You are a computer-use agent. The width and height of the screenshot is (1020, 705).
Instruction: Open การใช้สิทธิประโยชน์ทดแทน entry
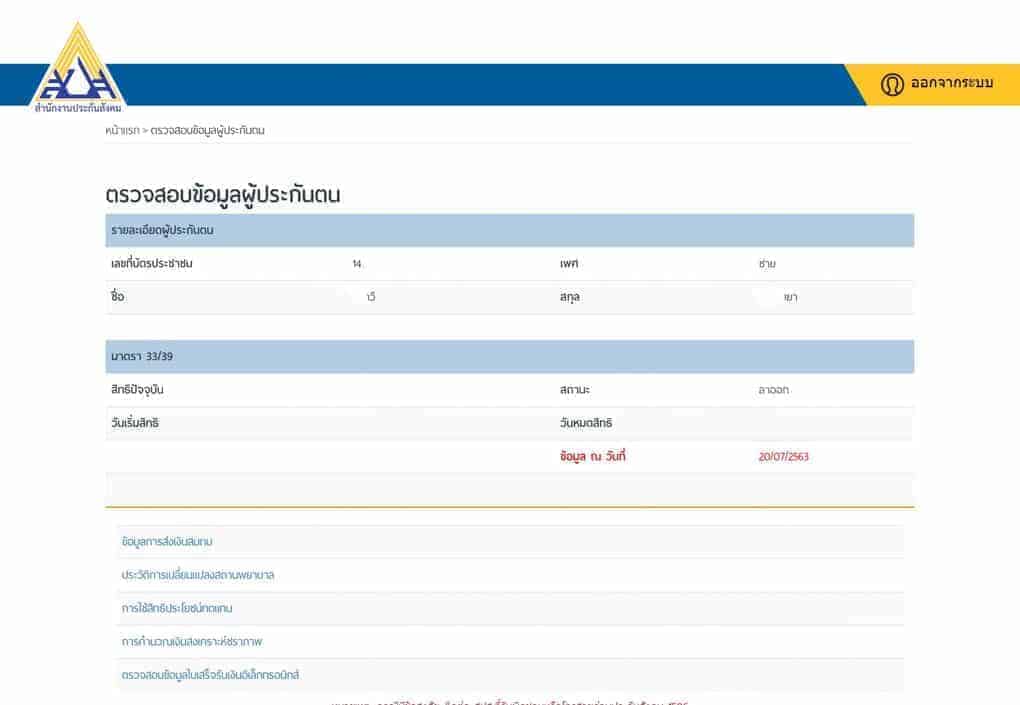pyautogui.click(x=176, y=608)
